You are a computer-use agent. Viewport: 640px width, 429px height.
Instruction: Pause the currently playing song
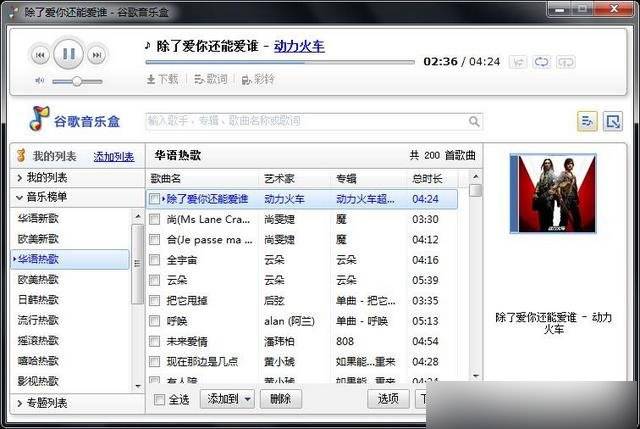tap(68, 54)
